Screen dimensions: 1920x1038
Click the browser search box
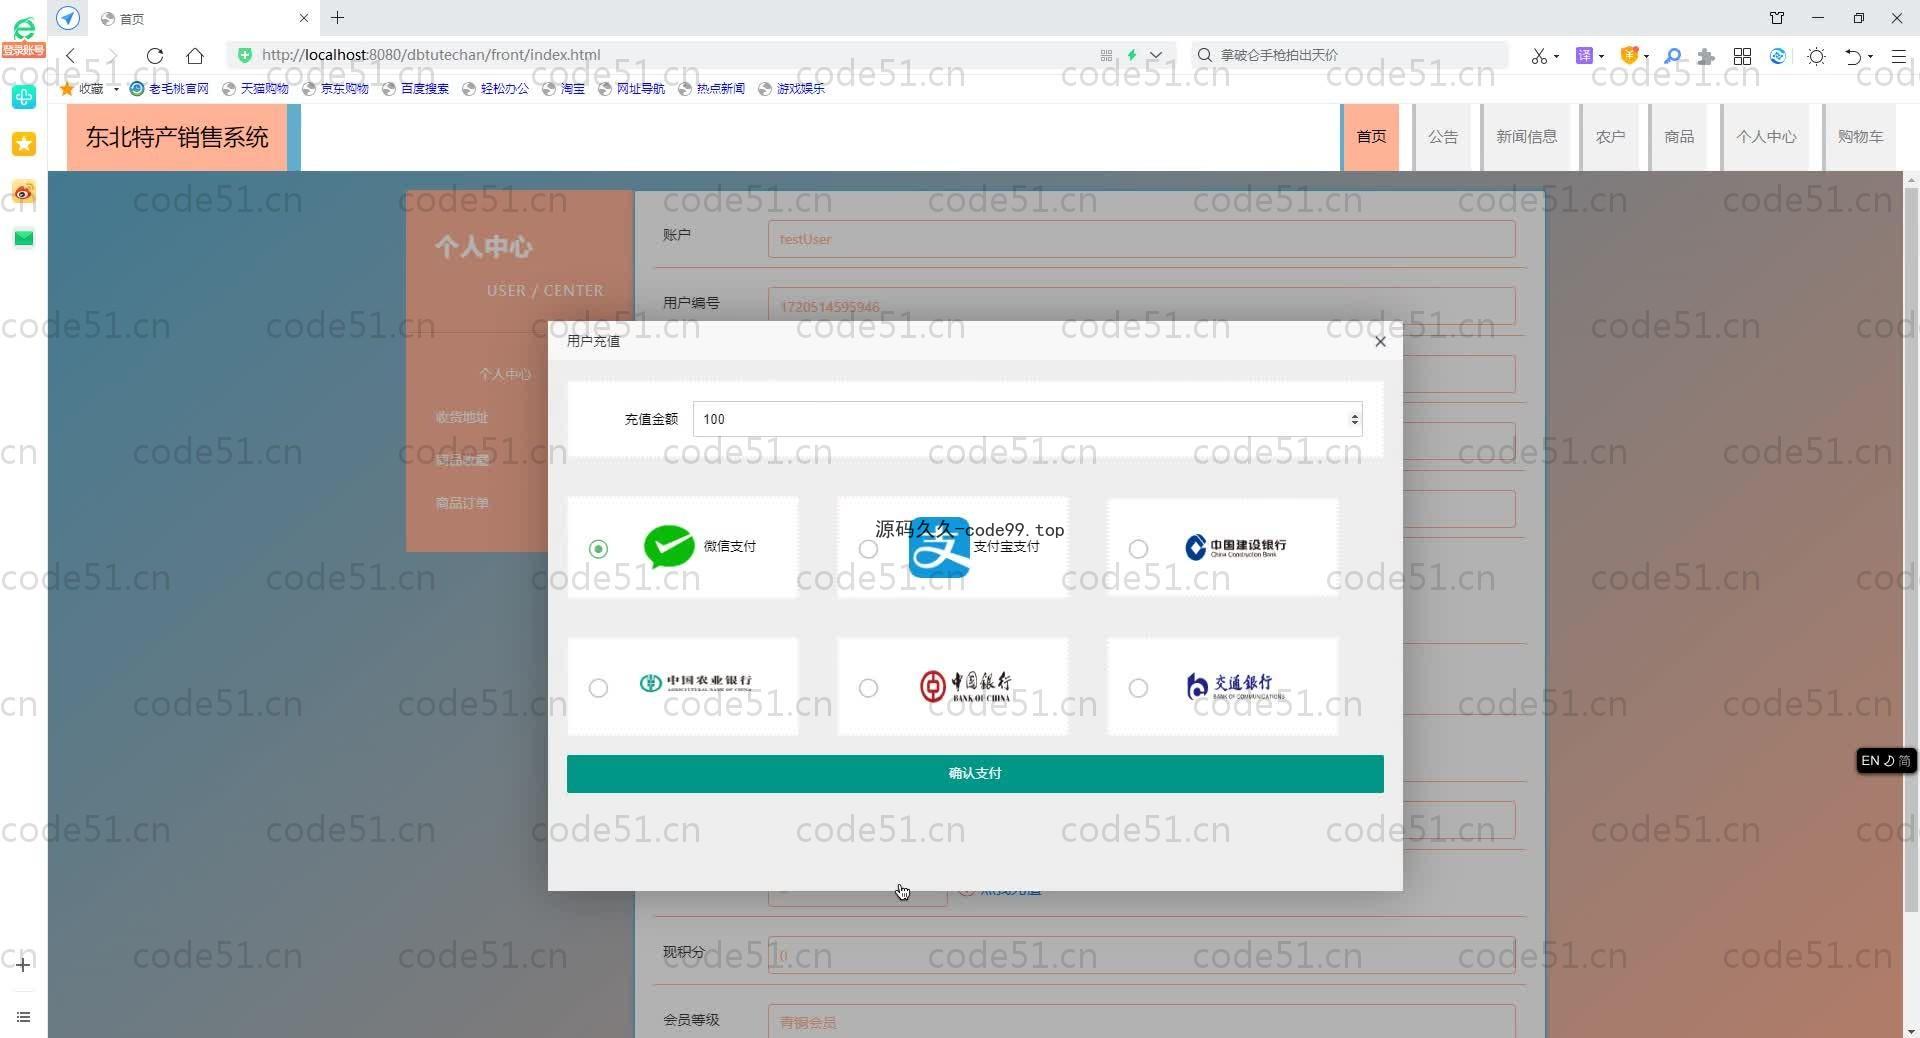point(1350,55)
